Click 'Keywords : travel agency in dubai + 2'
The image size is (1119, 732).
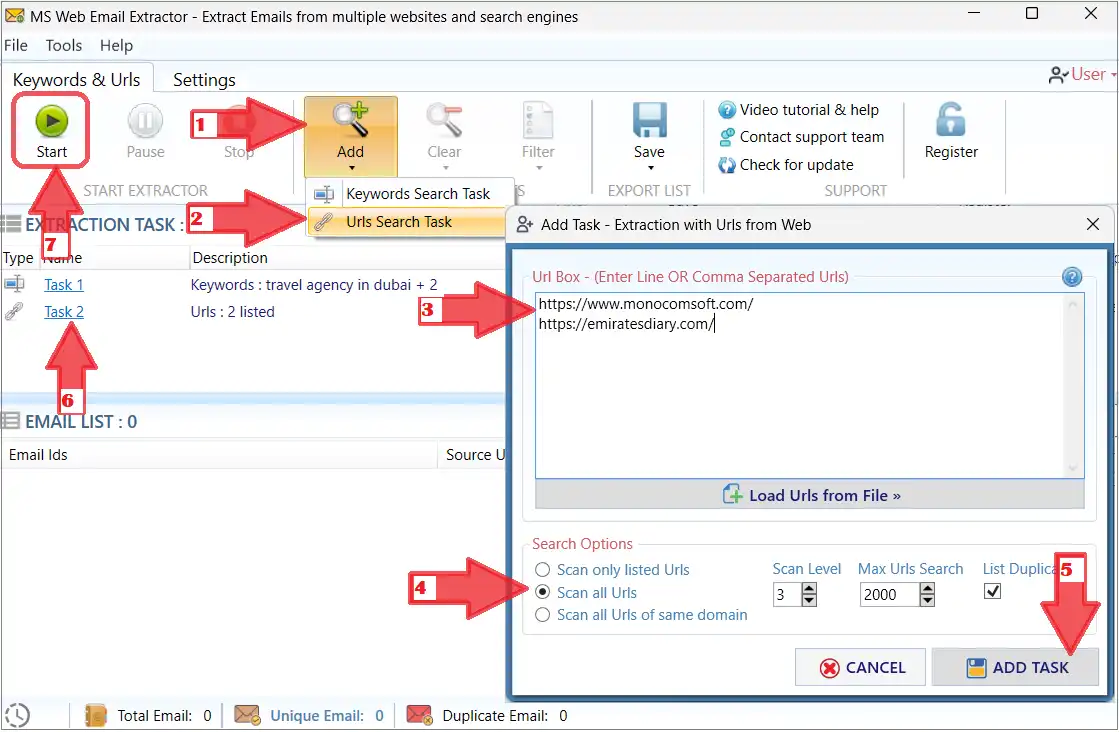[x=314, y=285]
